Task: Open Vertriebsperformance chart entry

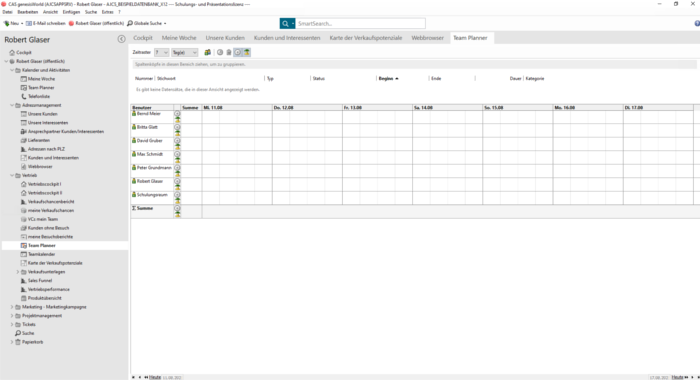Action: 49,289
